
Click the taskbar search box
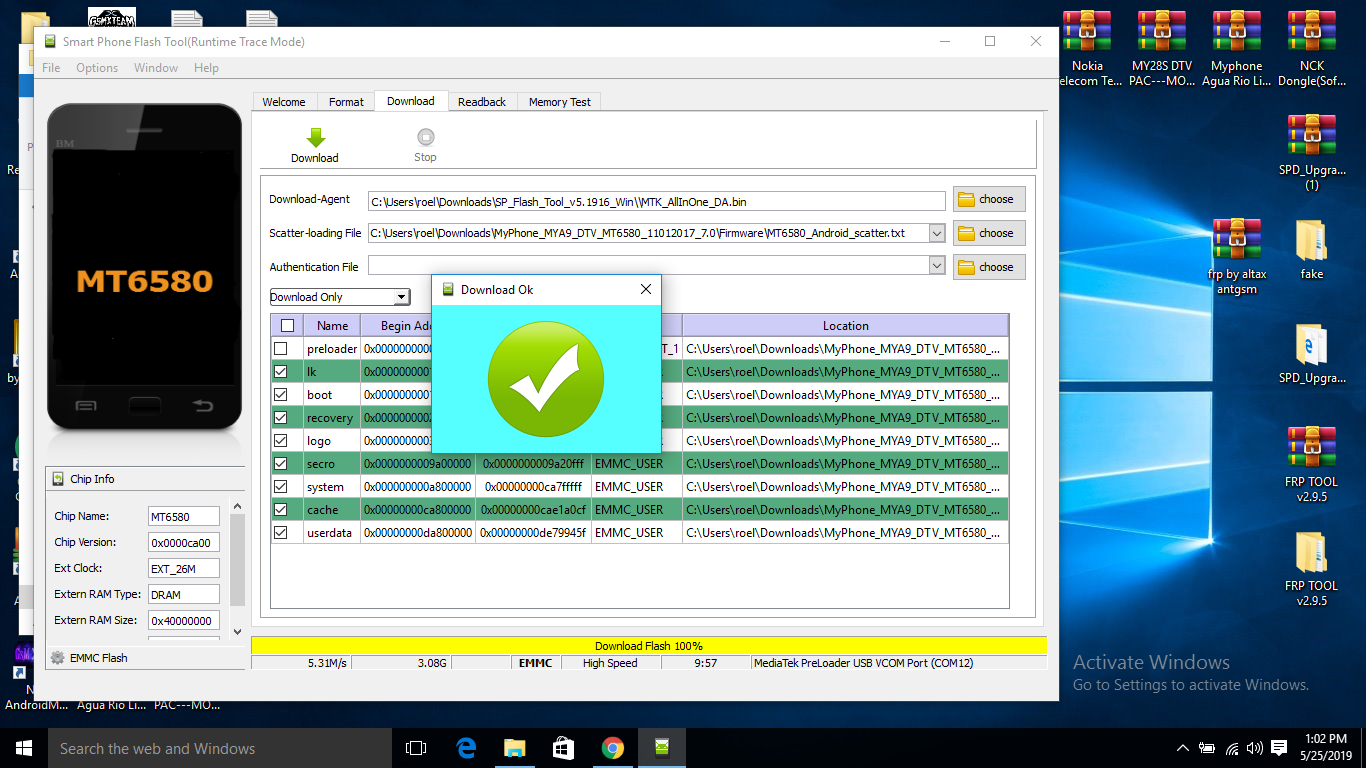[x=220, y=748]
